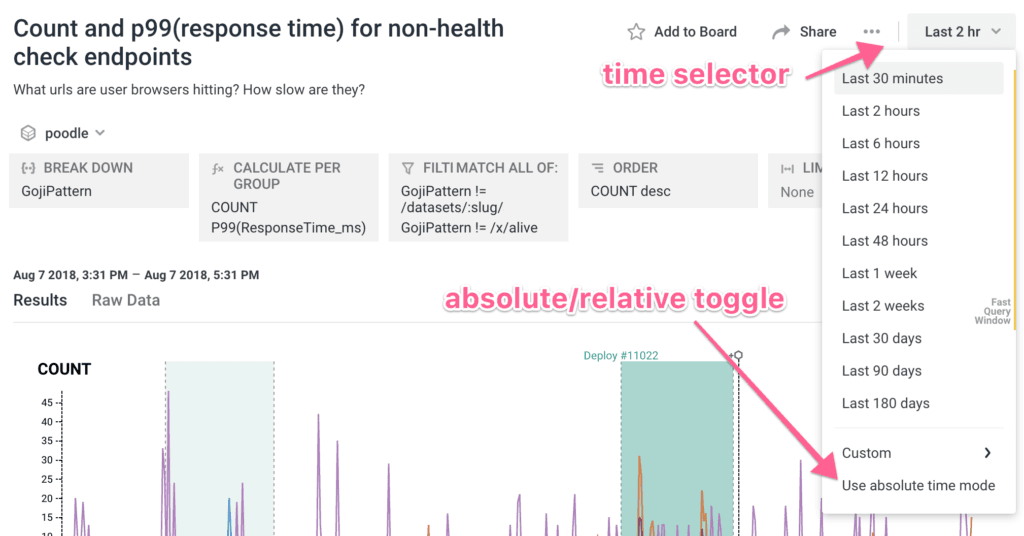This screenshot has width=1024, height=536.
Task: Switch to the Raw Data tab
Action: (125, 300)
